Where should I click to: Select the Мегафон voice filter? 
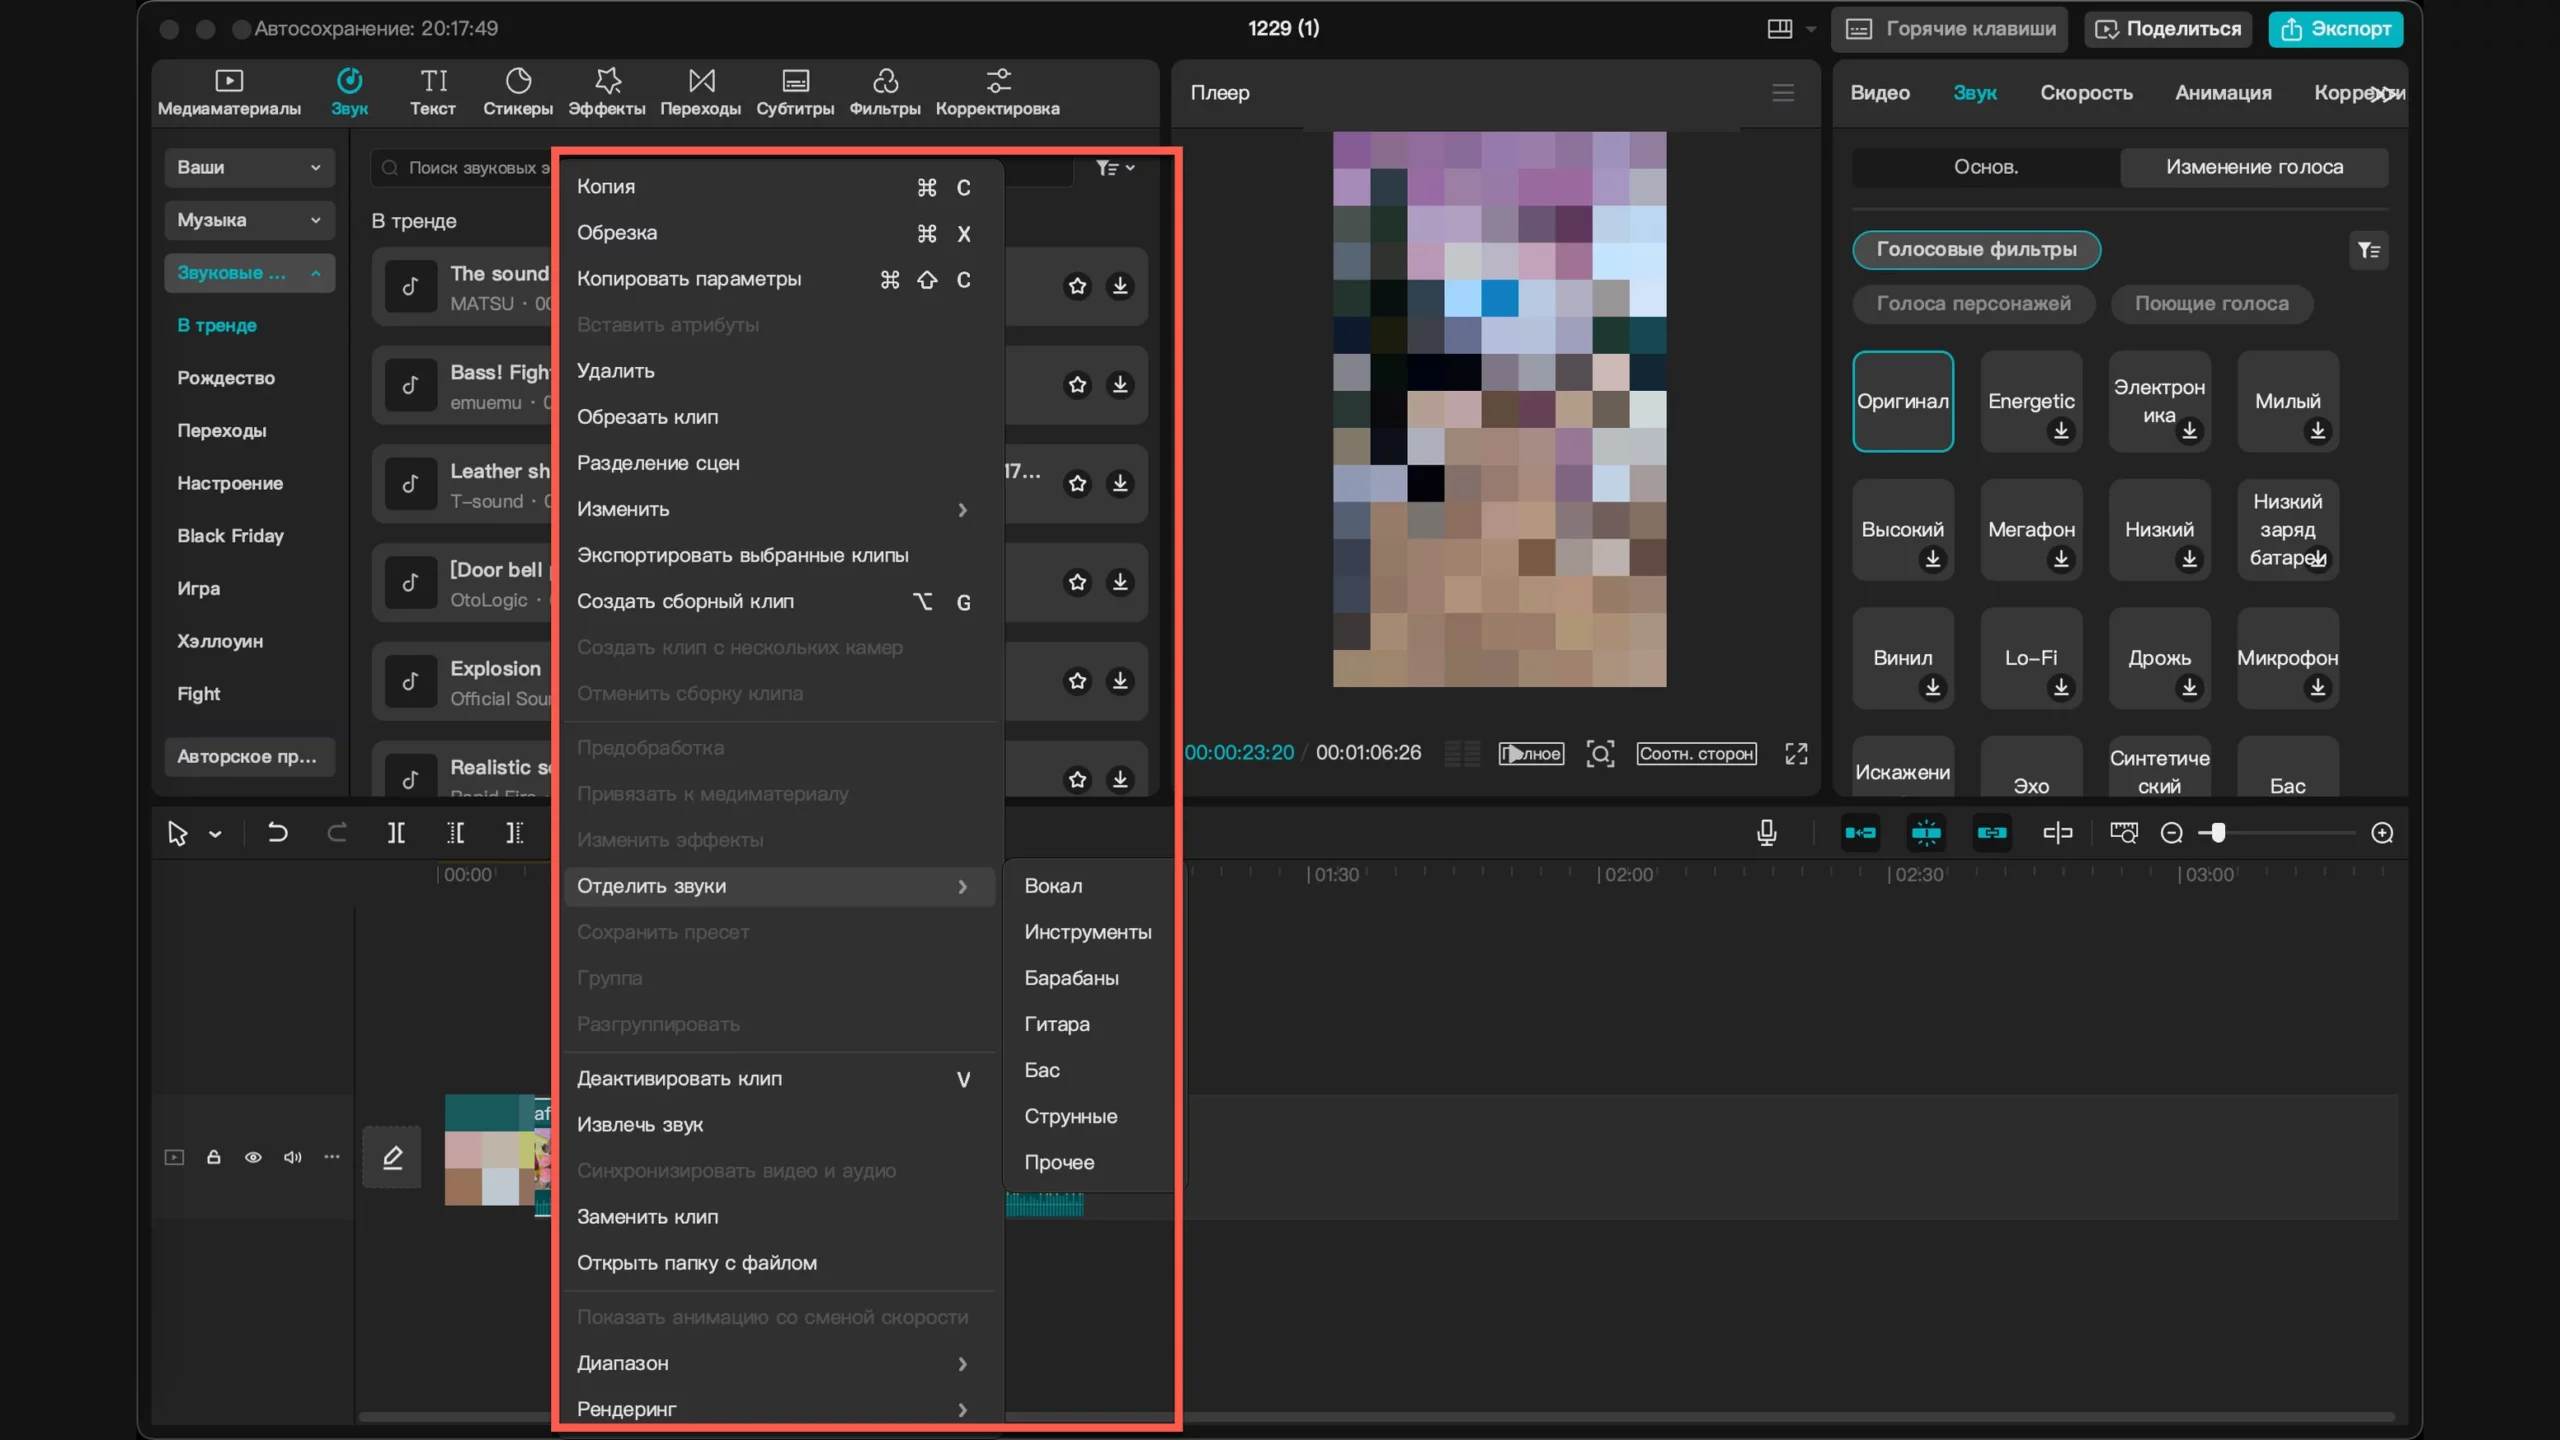(x=2031, y=530)
